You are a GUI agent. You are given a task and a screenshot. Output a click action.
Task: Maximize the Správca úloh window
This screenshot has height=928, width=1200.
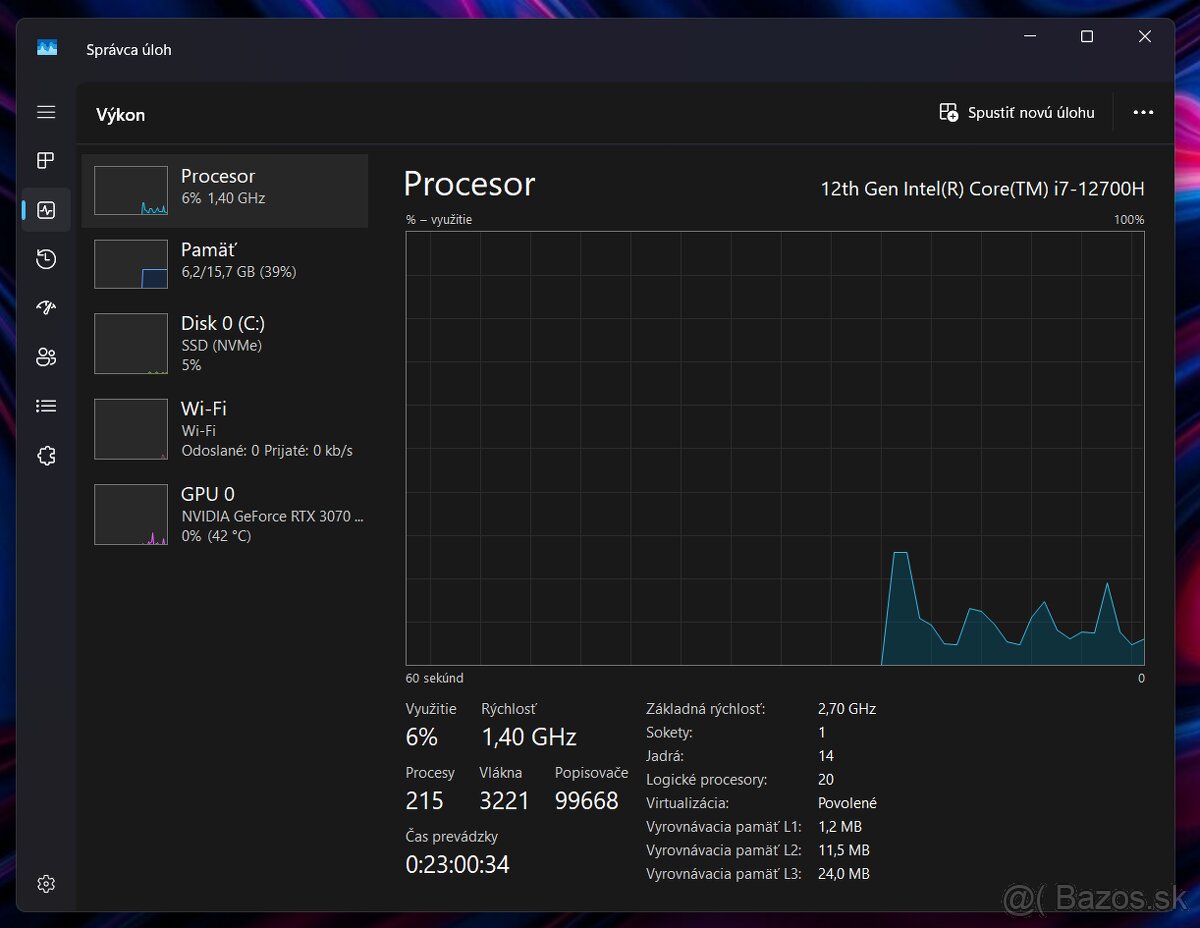coord(1087,36)
